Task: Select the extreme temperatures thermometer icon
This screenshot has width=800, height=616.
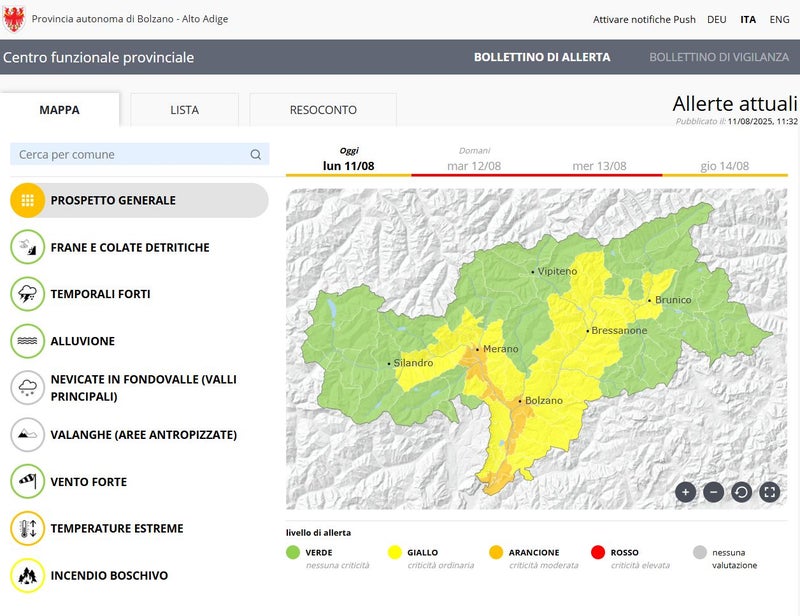Action: [28, 528]
